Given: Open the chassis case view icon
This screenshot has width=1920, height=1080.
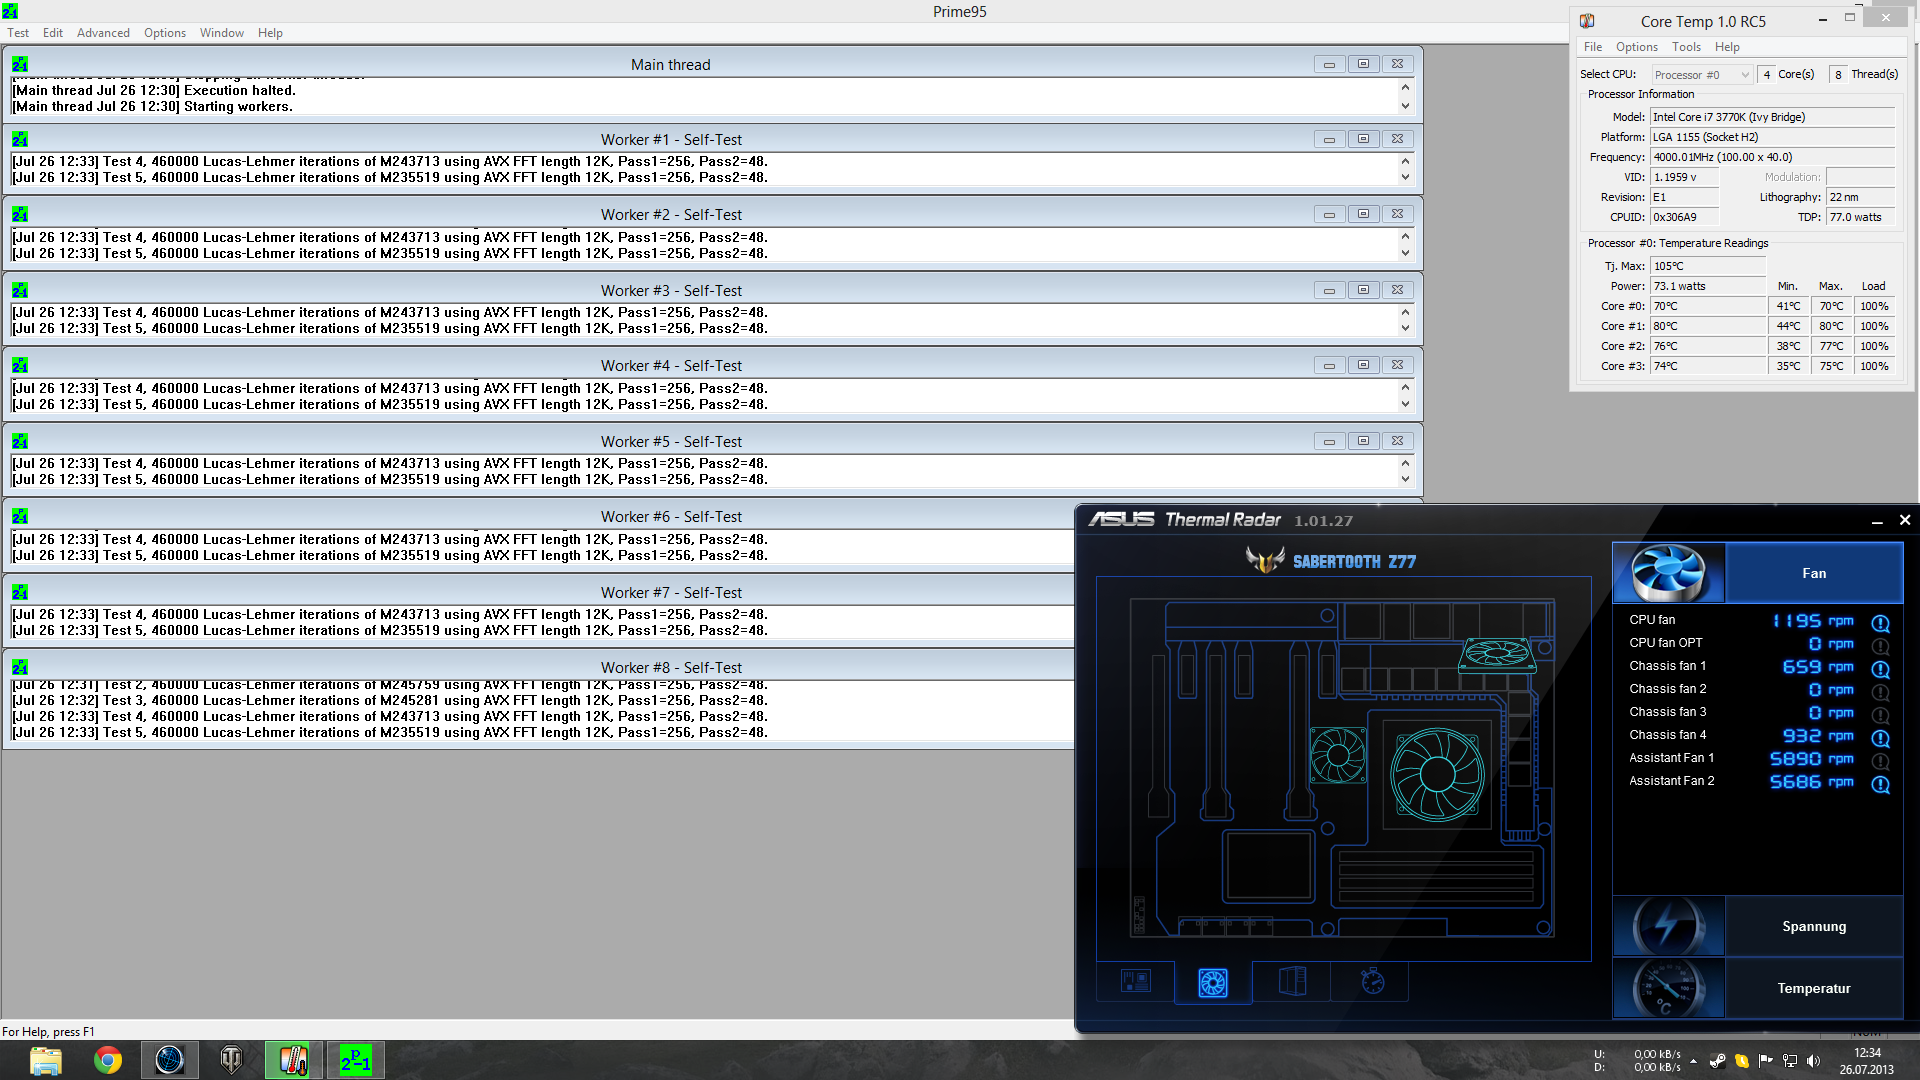Looking at the screenshot, I should tap(1292, 982).
